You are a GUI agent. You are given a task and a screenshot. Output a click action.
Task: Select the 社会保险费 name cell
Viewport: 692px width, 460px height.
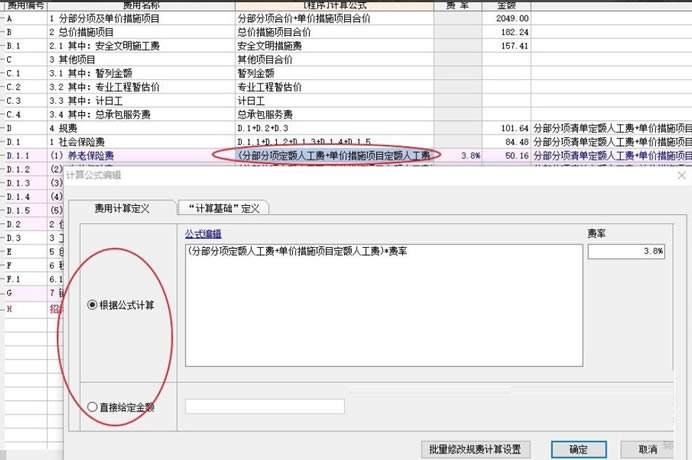click(141, 142)
